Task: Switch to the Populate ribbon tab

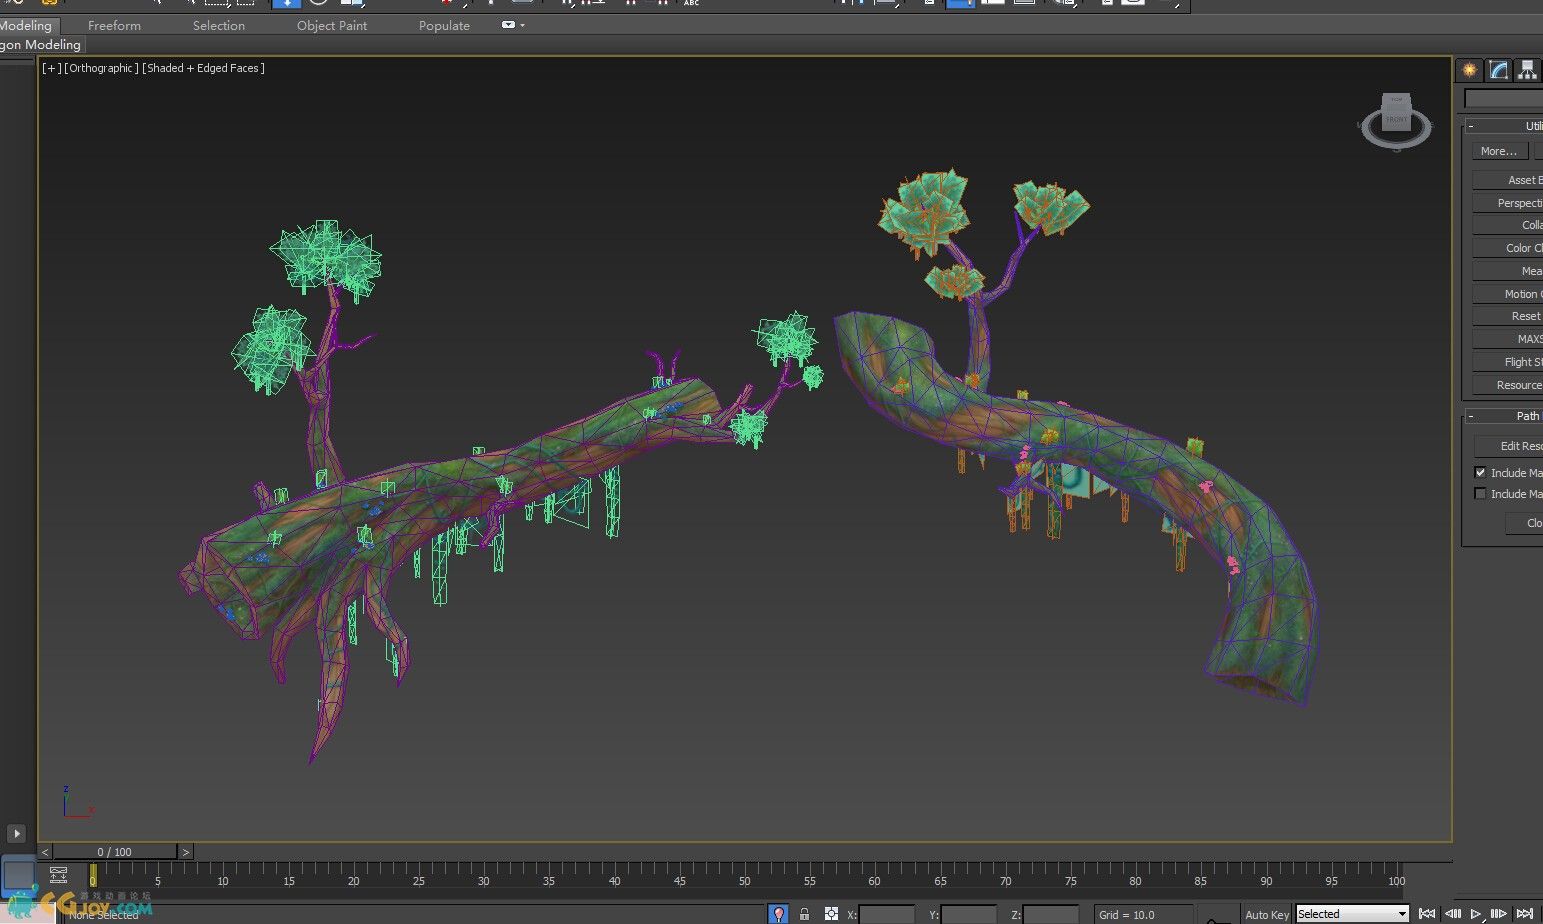Action: 444,25
